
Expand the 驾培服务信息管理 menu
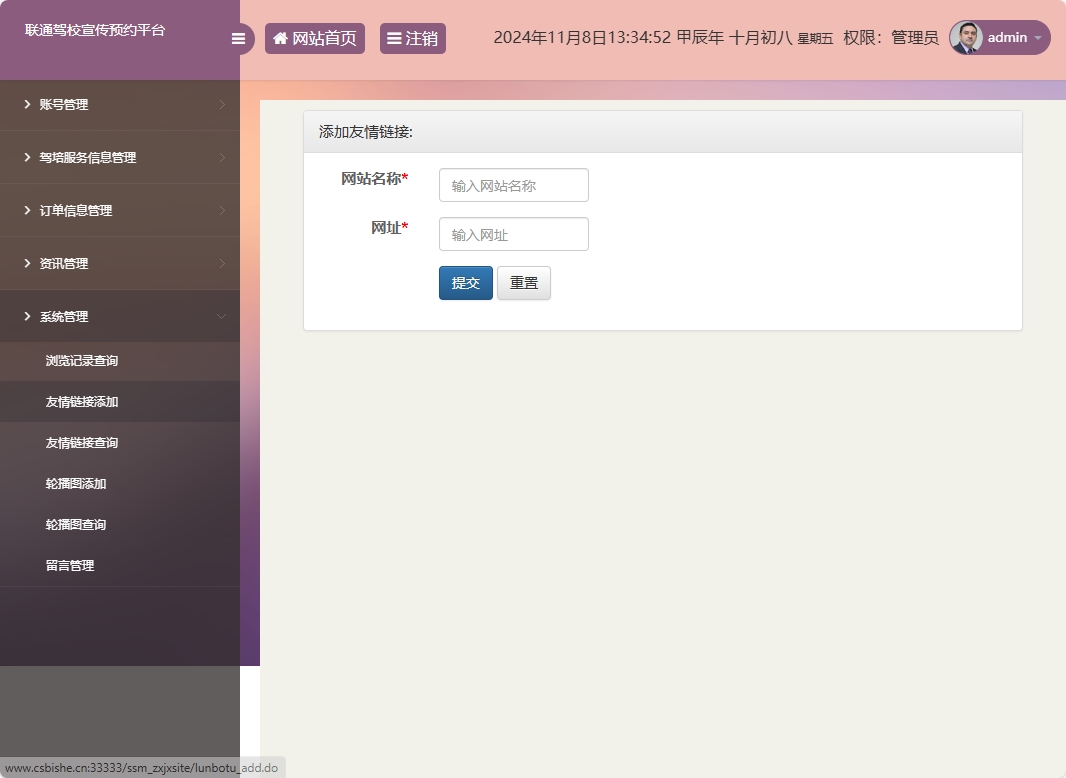120,158
